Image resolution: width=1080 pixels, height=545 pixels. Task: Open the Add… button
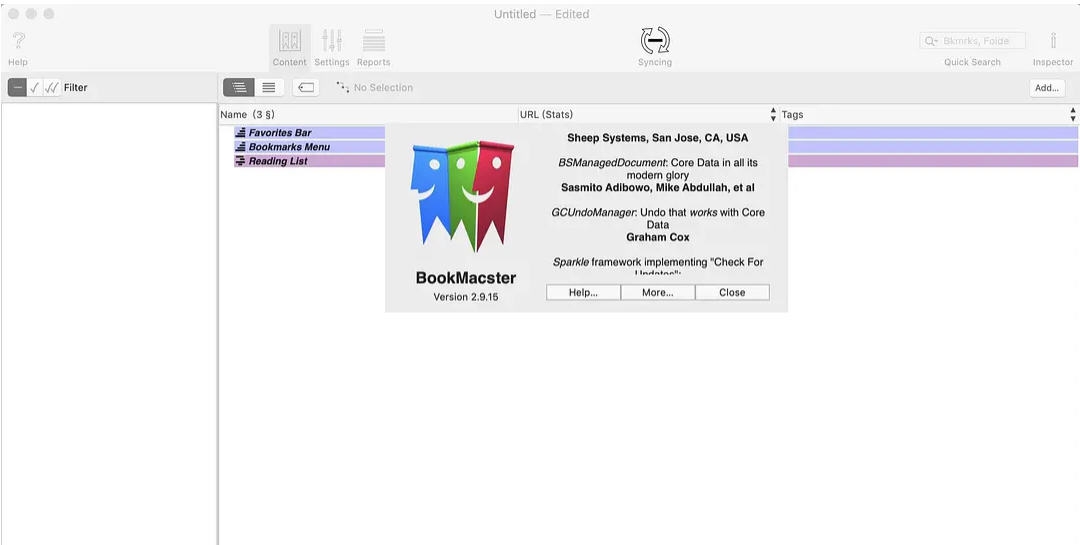[1046, 88]
